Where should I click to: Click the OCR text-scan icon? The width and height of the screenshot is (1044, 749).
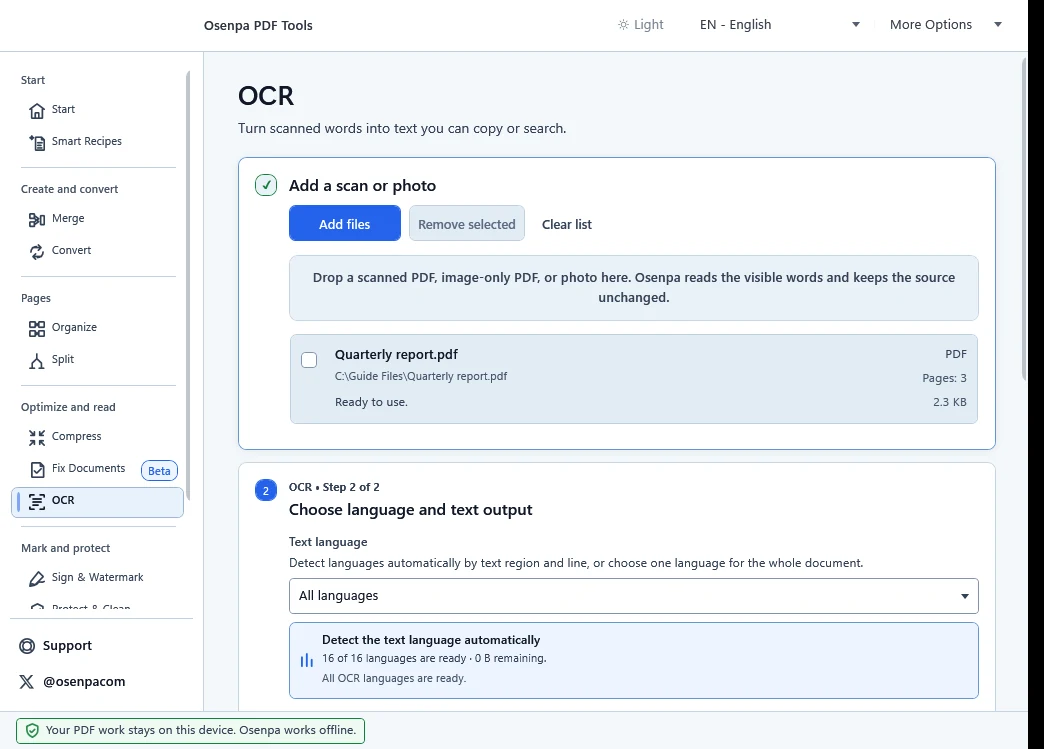click(37, 501)
